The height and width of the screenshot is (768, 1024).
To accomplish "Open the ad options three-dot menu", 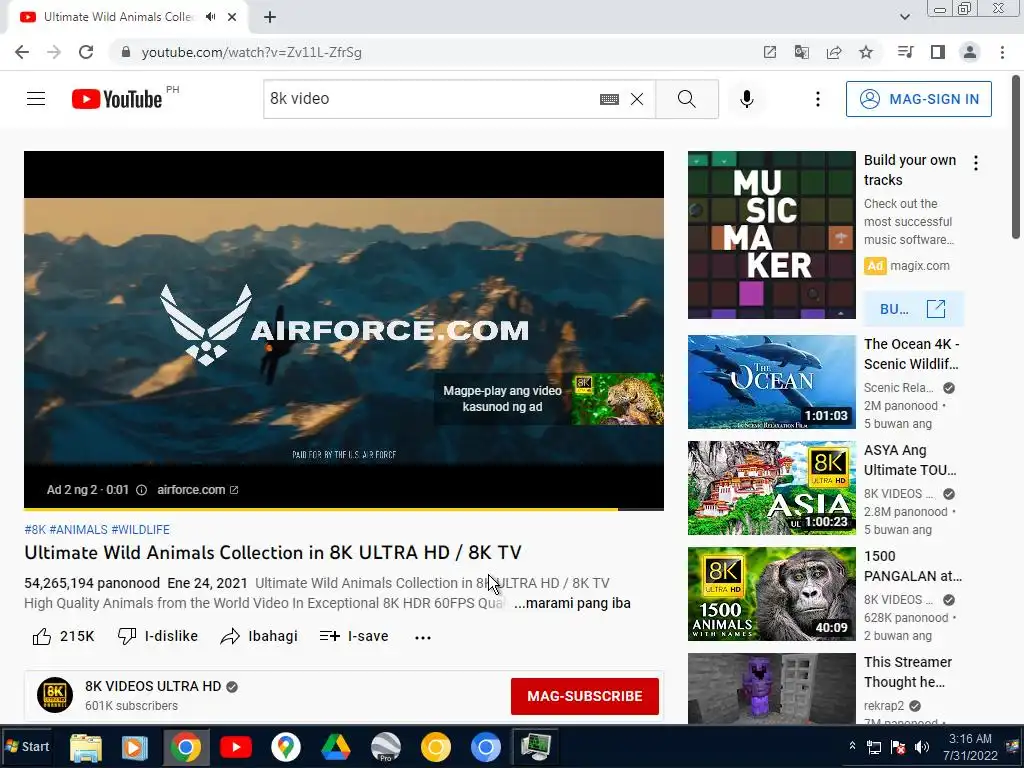I will pyautogui.click(x=976, y=163).
